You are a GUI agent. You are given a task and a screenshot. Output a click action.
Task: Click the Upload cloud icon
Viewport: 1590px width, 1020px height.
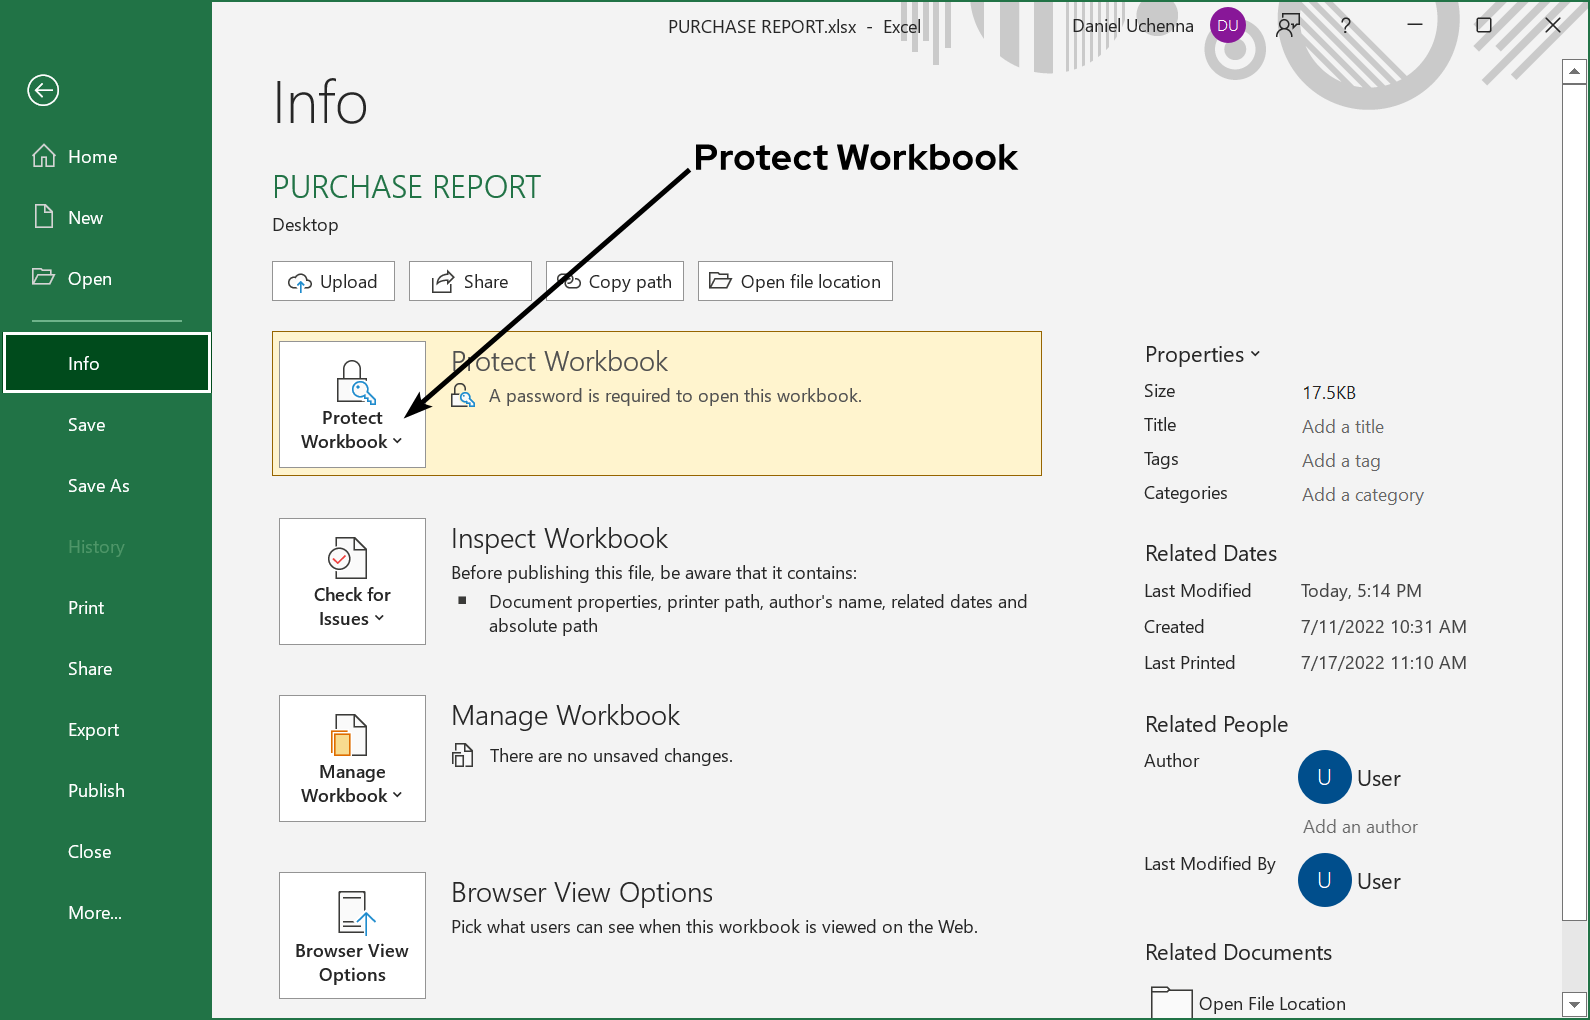tap(300, 283)
